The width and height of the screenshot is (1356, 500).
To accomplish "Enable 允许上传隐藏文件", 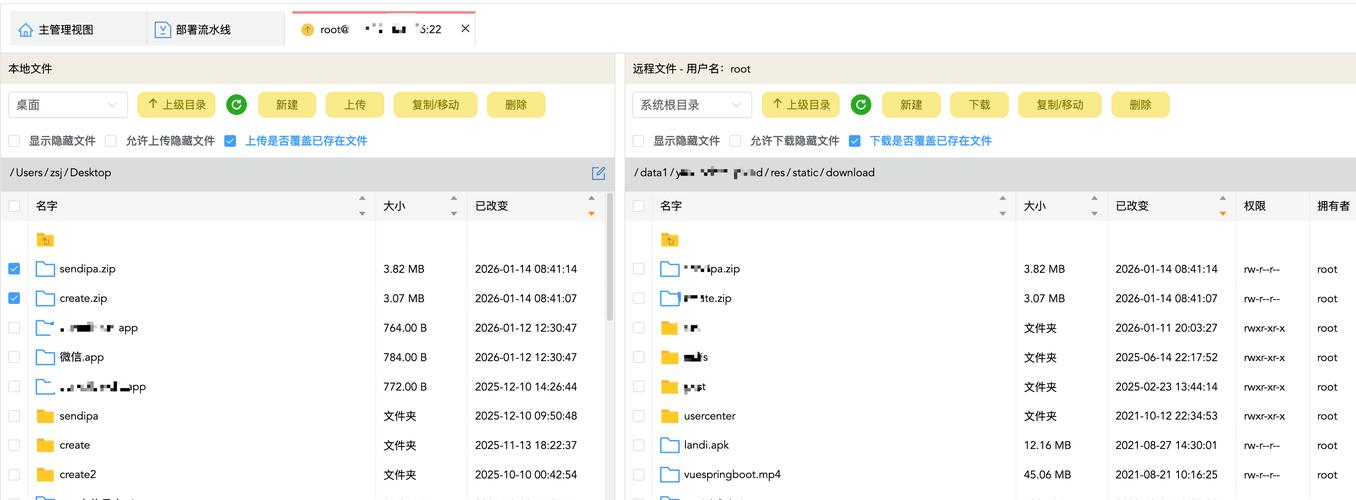I will tap(111, 141).
